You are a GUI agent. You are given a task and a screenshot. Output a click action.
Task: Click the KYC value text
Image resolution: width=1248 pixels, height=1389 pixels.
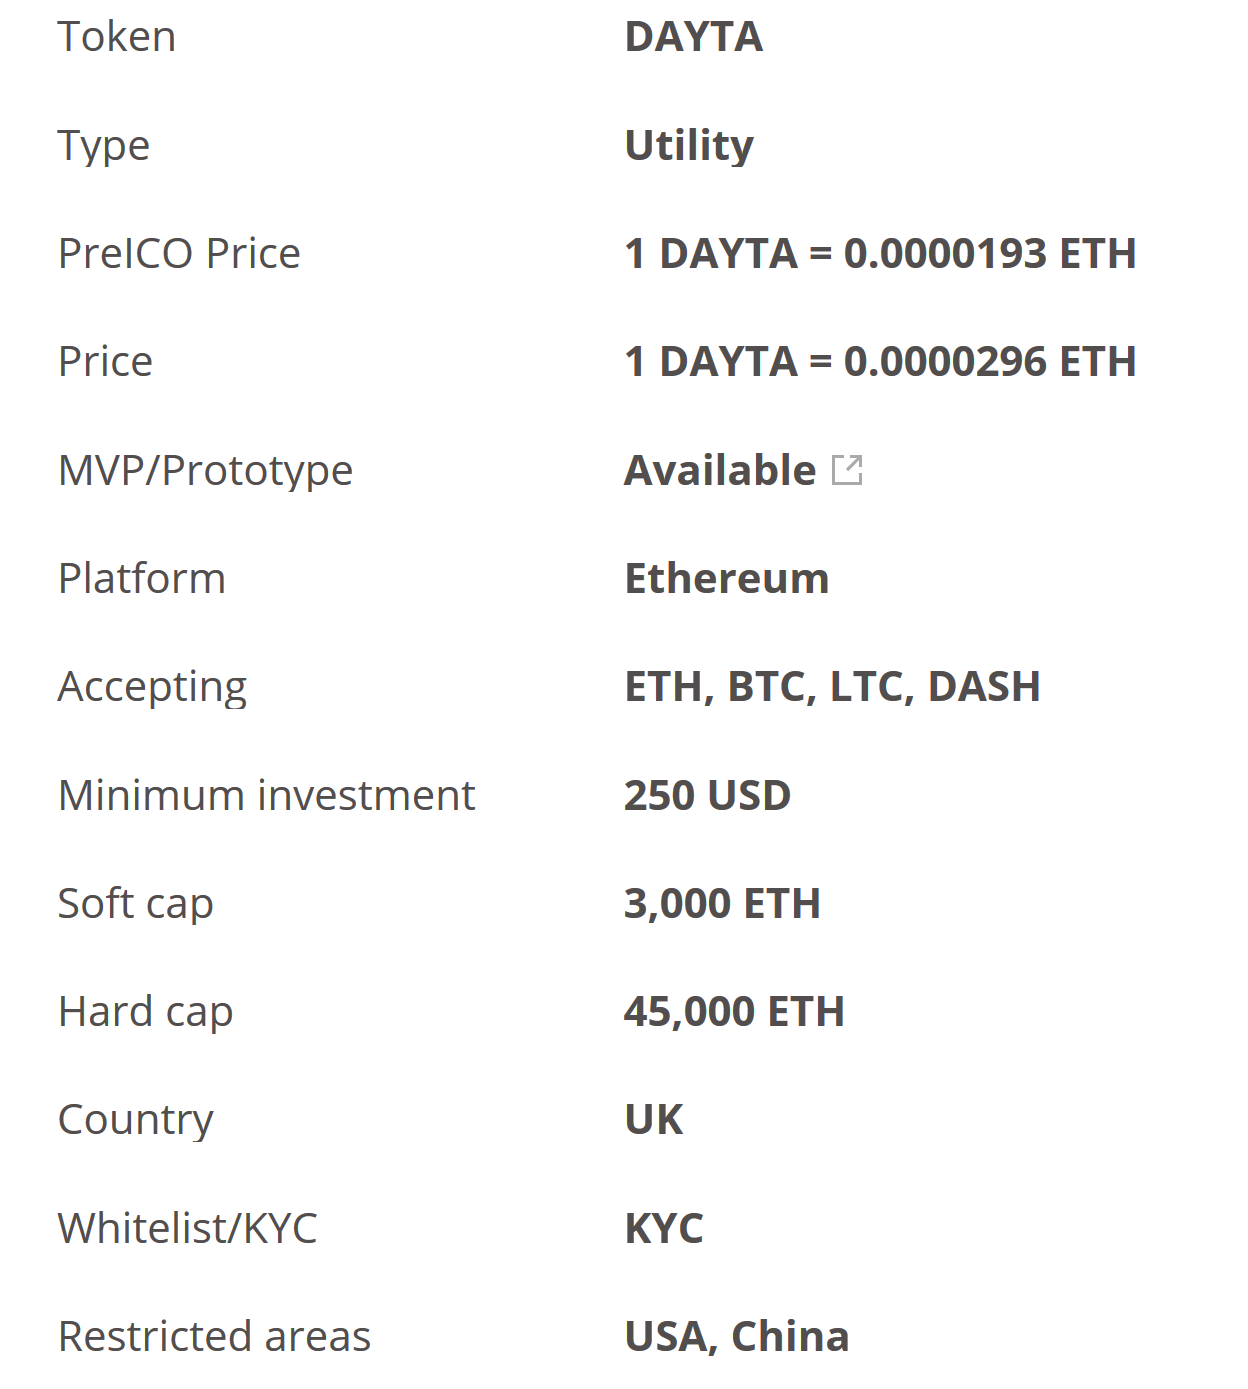click(x=664, y=1229)
